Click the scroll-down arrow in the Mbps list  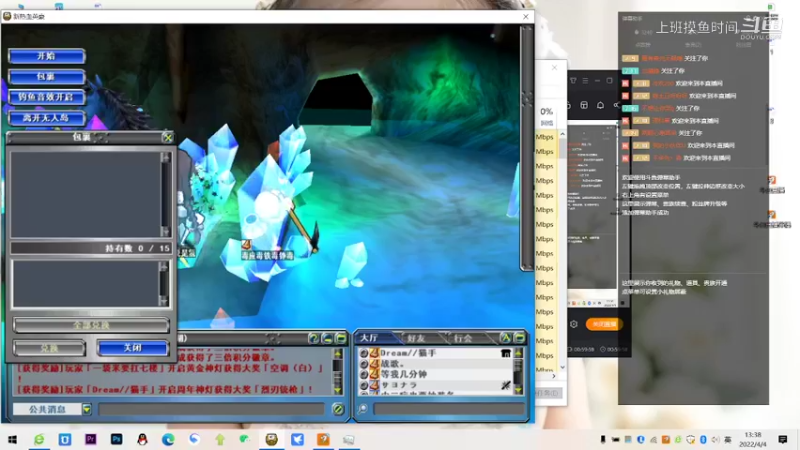click(x=562, y=367)
